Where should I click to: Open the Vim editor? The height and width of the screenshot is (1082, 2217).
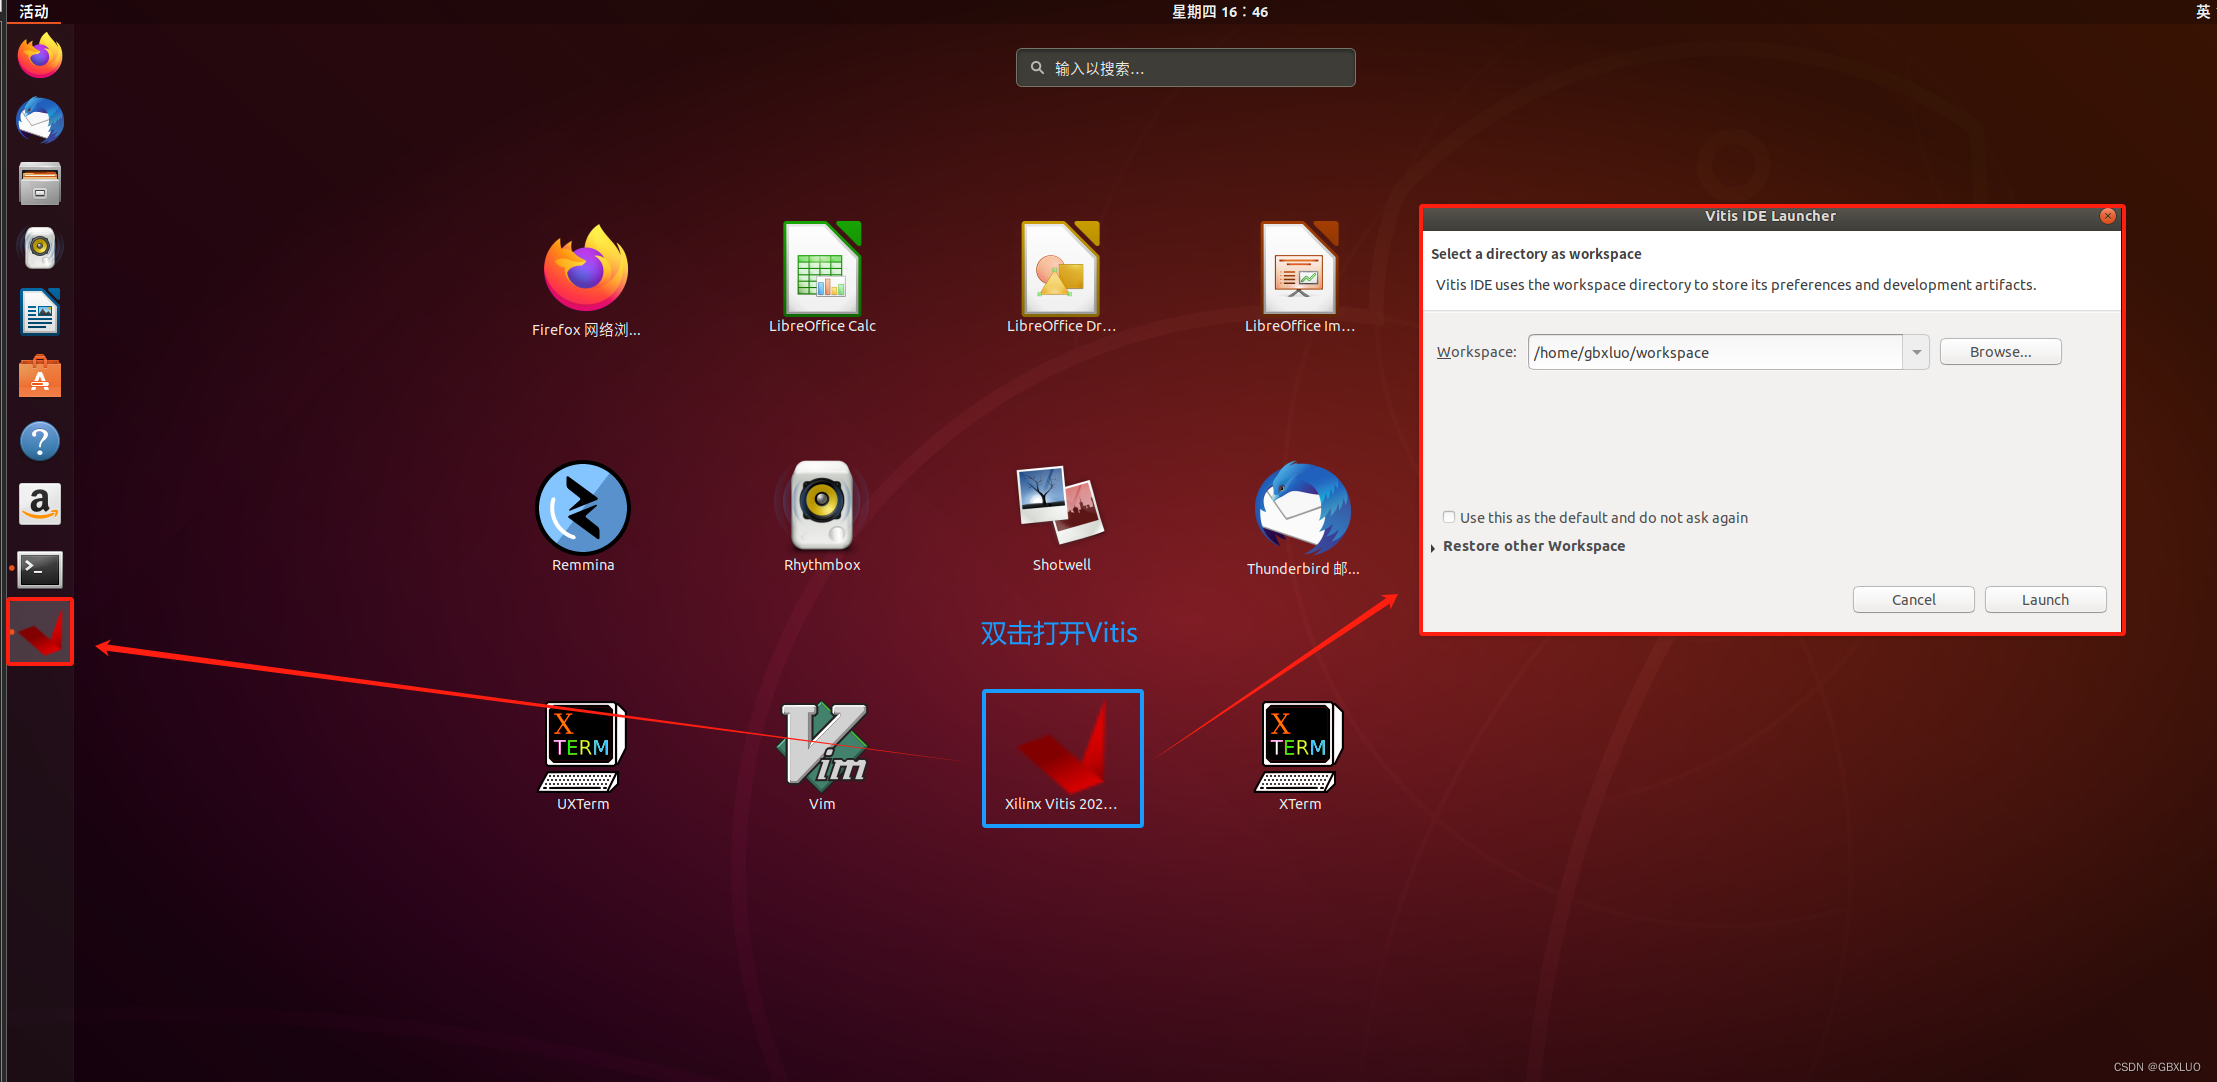tap(821, 747)
